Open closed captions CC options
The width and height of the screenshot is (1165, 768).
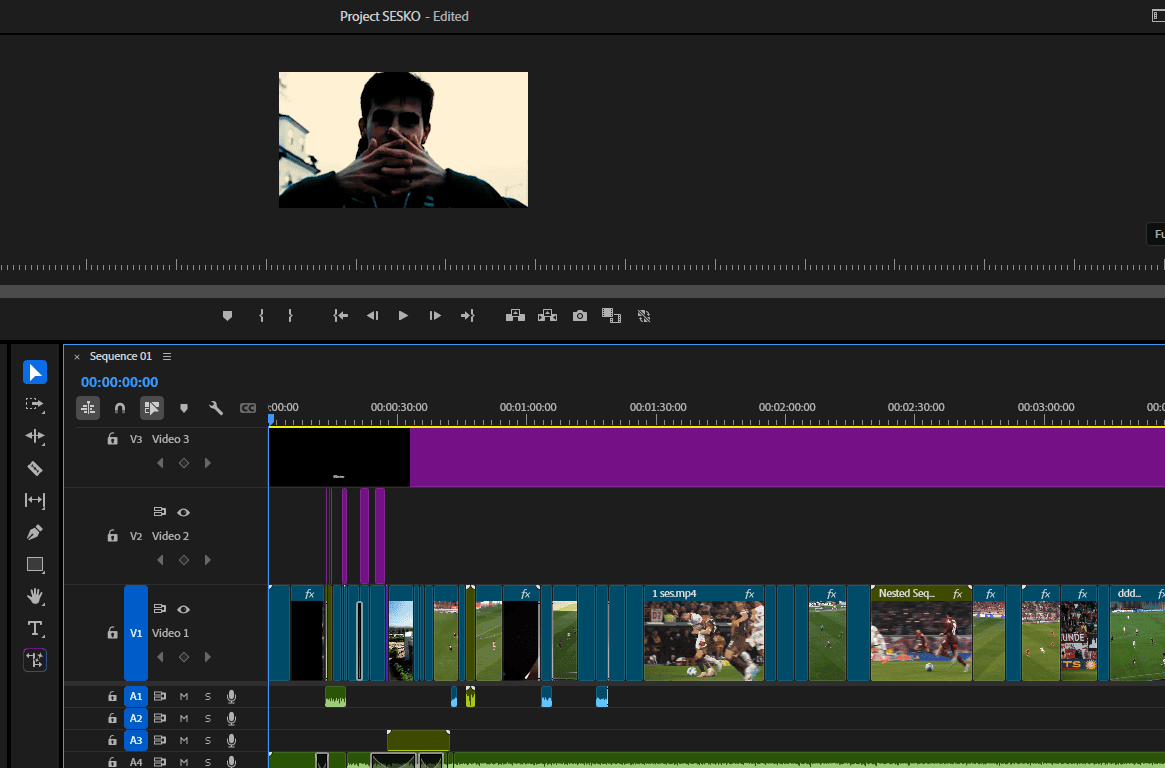coord(248,408)
